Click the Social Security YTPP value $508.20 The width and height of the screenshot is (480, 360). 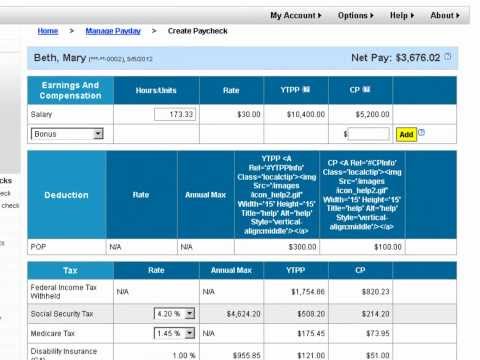pos(311,314)
